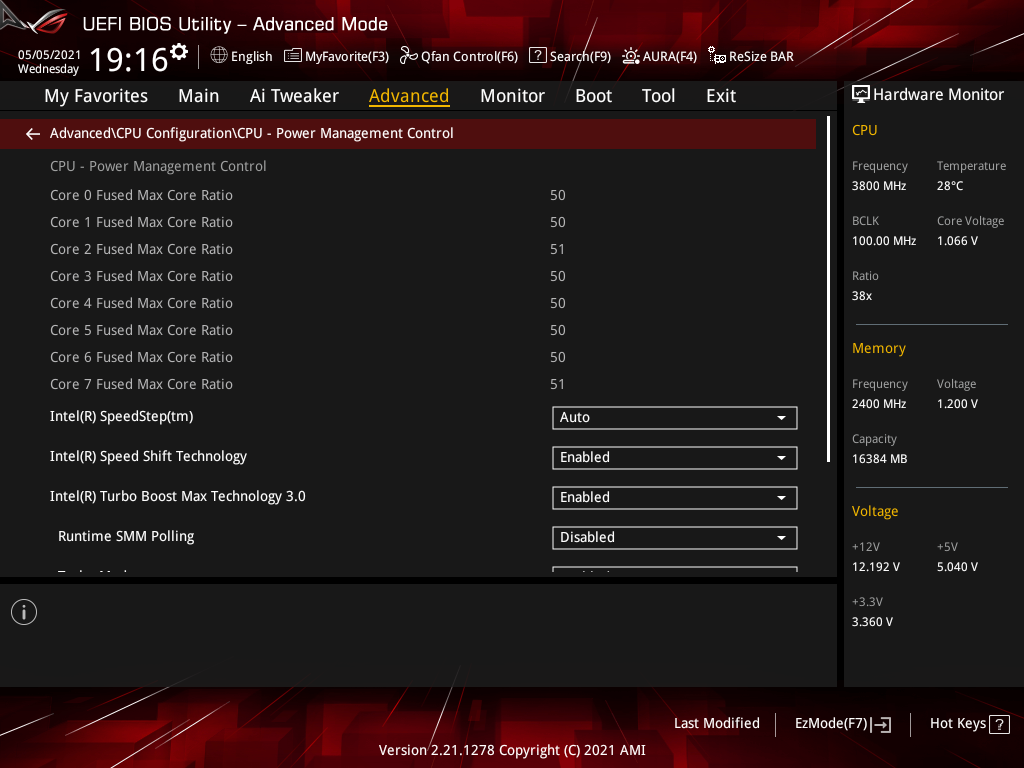Click the ReSize BAR label
Viewport: 1024px width, 768px height.
(x=761, y=57)
